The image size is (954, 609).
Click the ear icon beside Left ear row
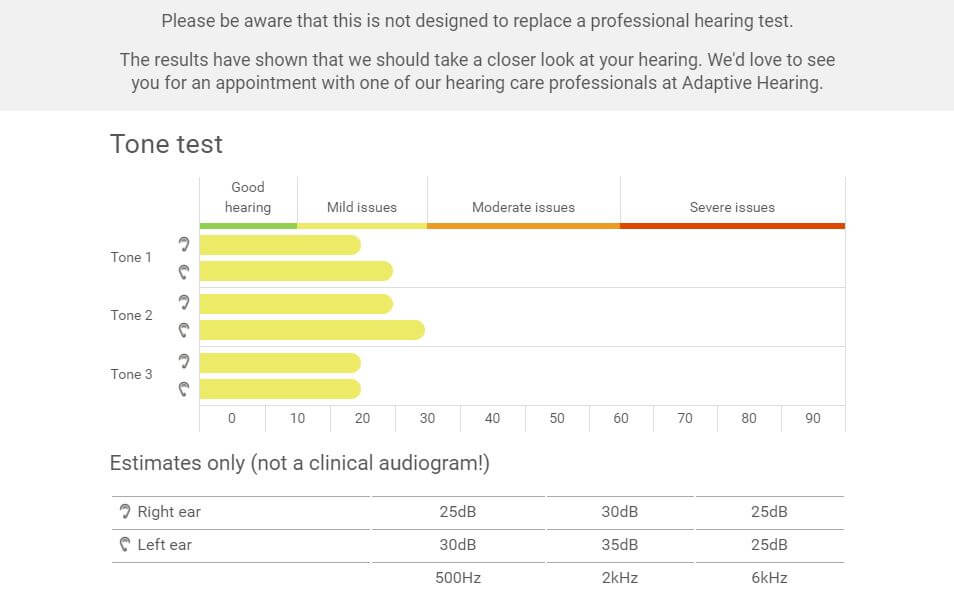125,545
